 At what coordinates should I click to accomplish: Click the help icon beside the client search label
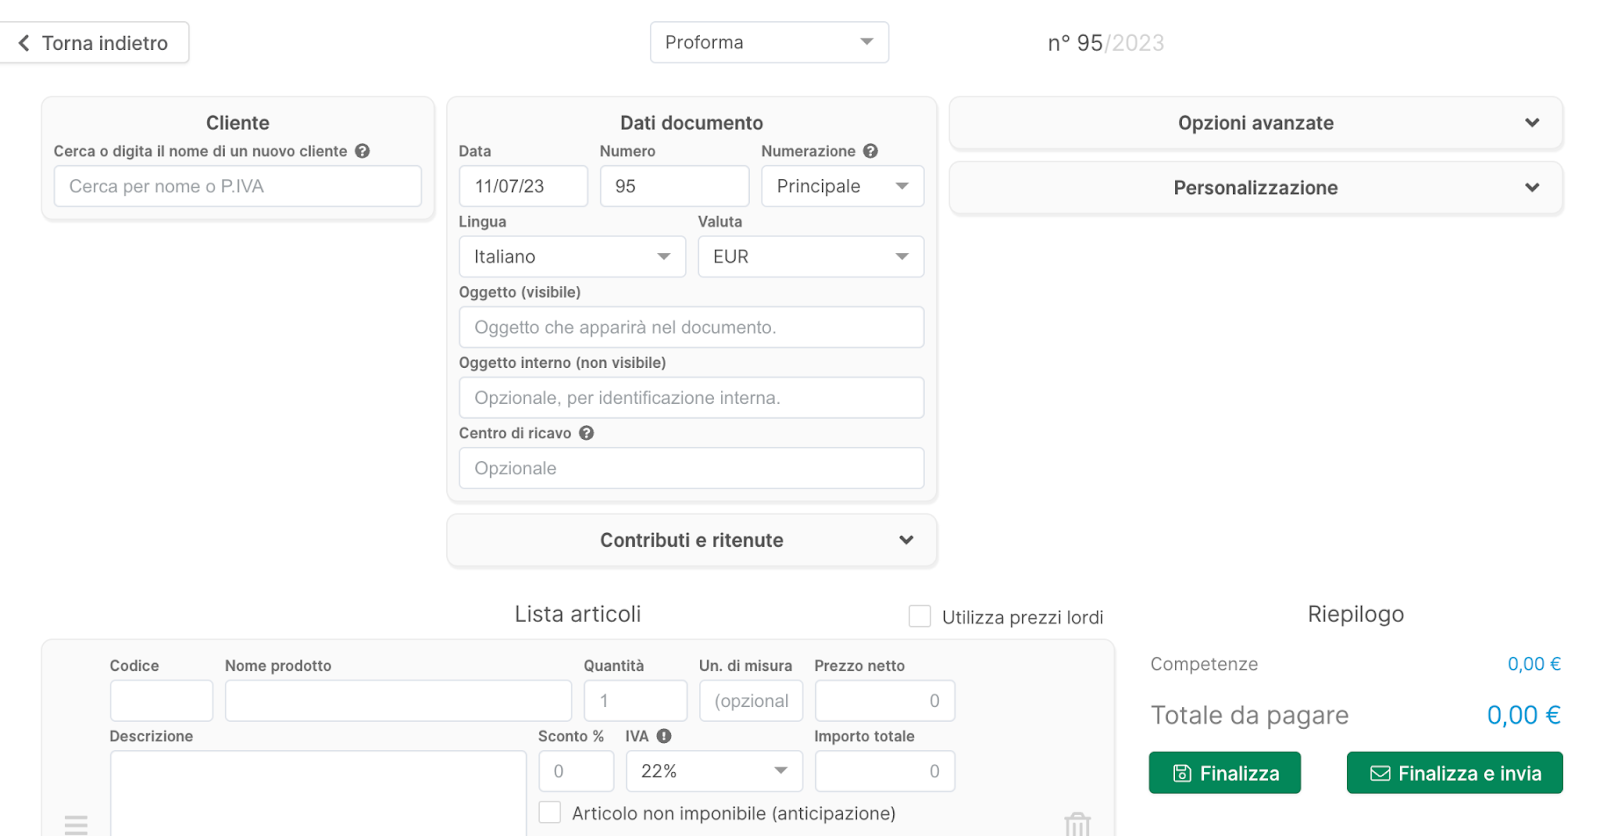pos(362,151)
